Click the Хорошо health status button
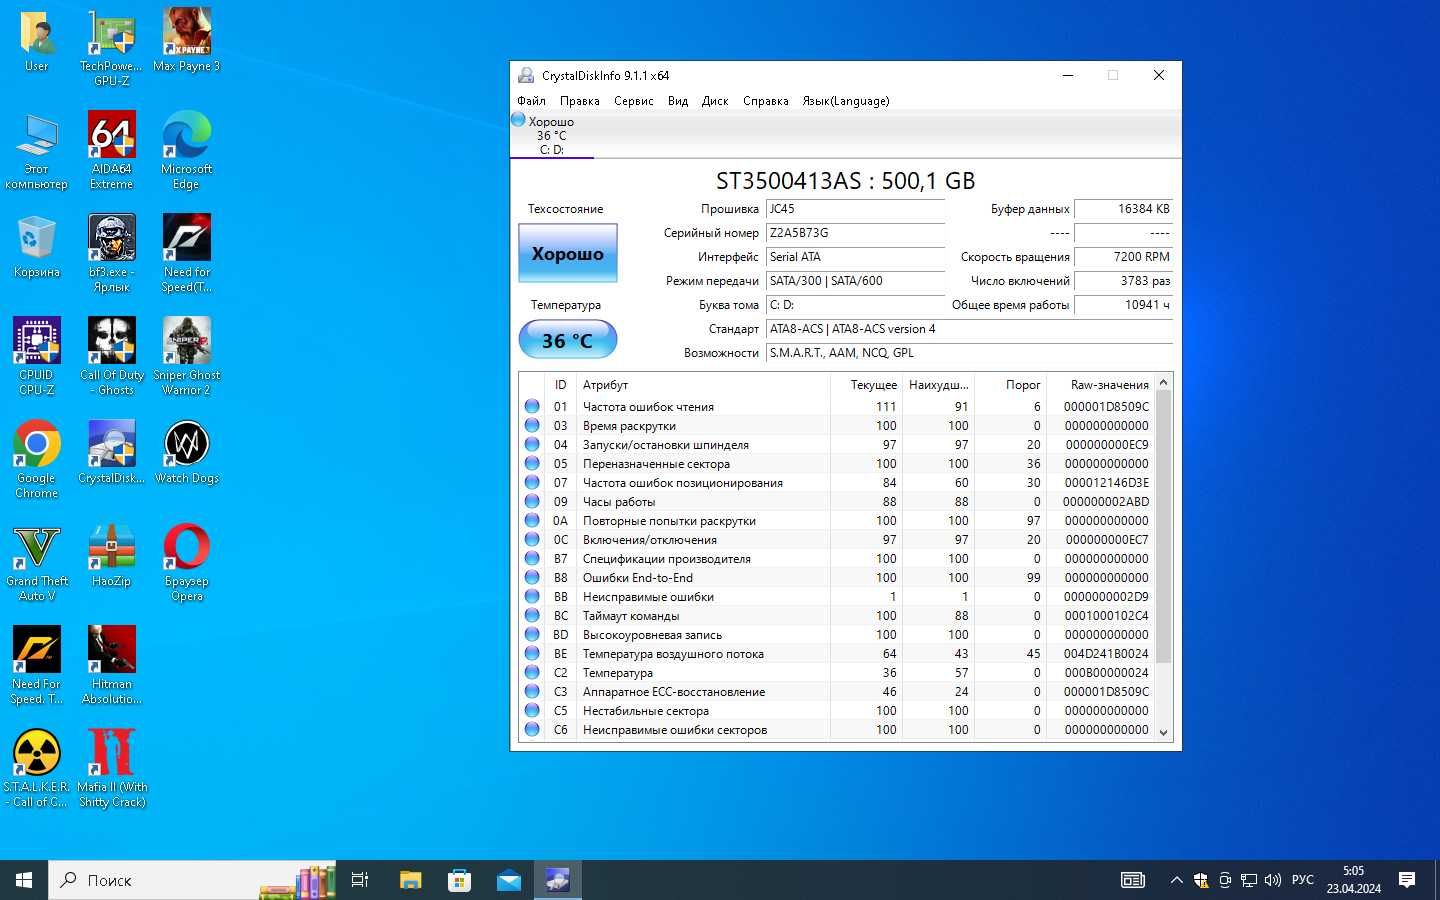1440x900 pixels. pyautogui.click(x=568, y=253)
